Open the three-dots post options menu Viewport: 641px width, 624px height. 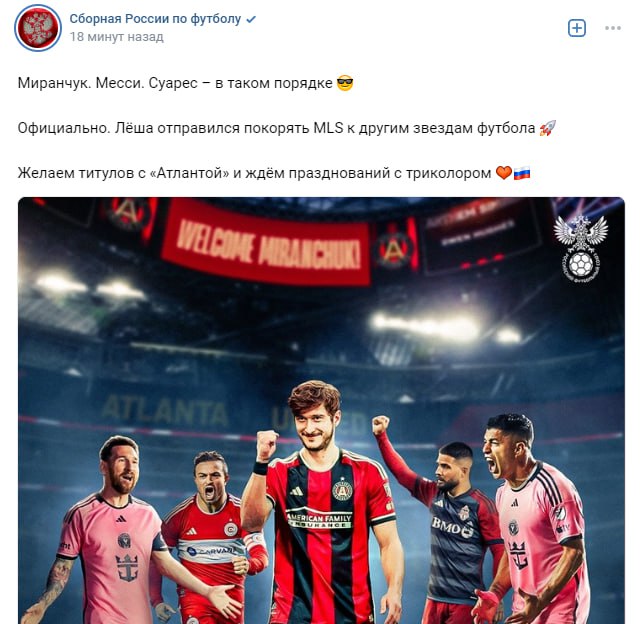click(613, 28)
